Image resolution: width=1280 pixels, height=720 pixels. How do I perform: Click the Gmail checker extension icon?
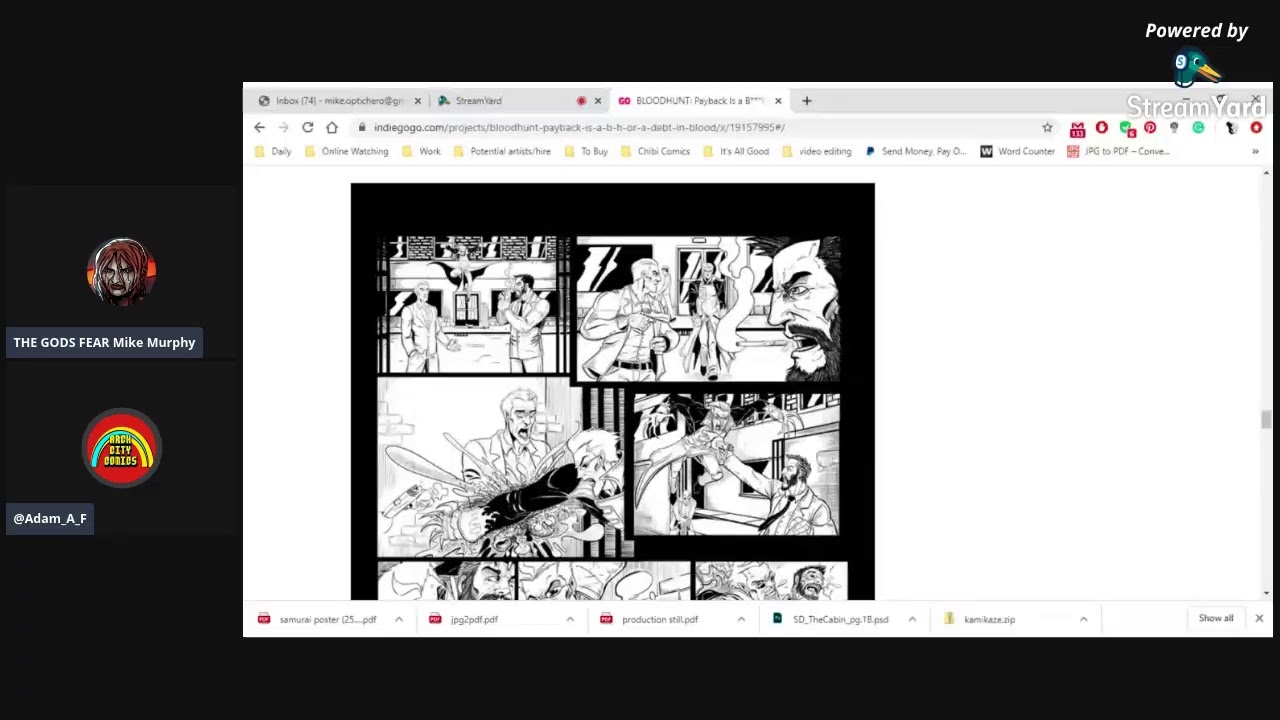click(1077, 129)
